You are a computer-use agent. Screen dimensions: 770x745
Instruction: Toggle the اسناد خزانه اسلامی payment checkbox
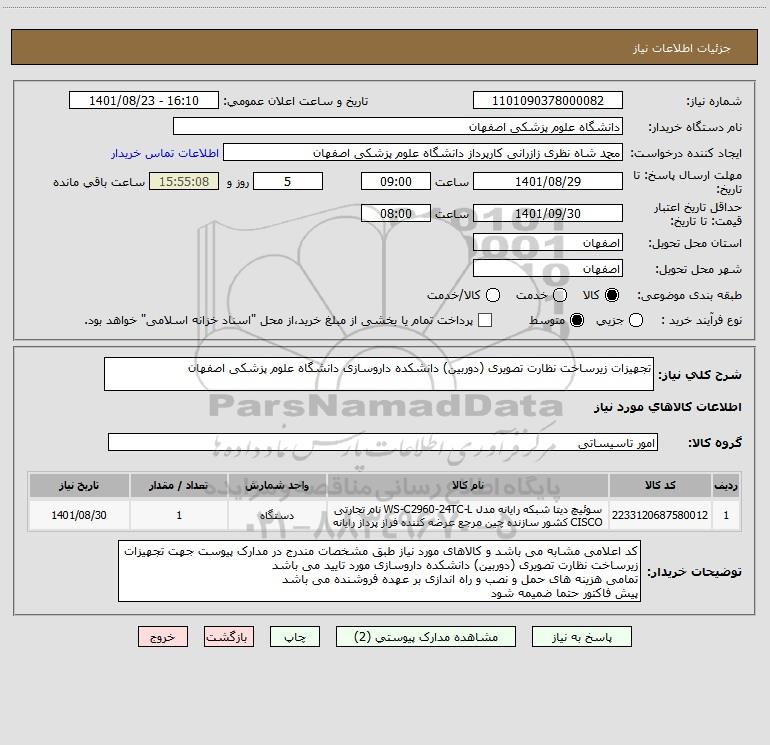[x=485, y=320]
